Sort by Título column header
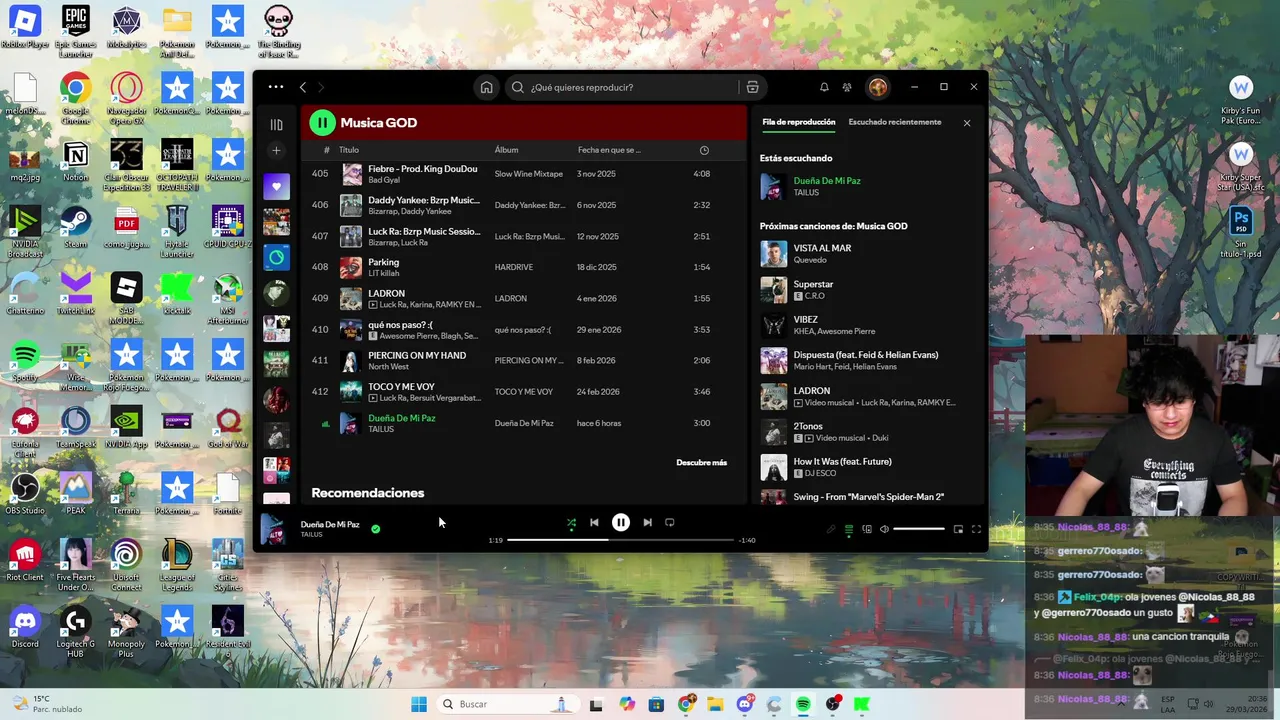The image size is (1280, 720). click(349, 150)
